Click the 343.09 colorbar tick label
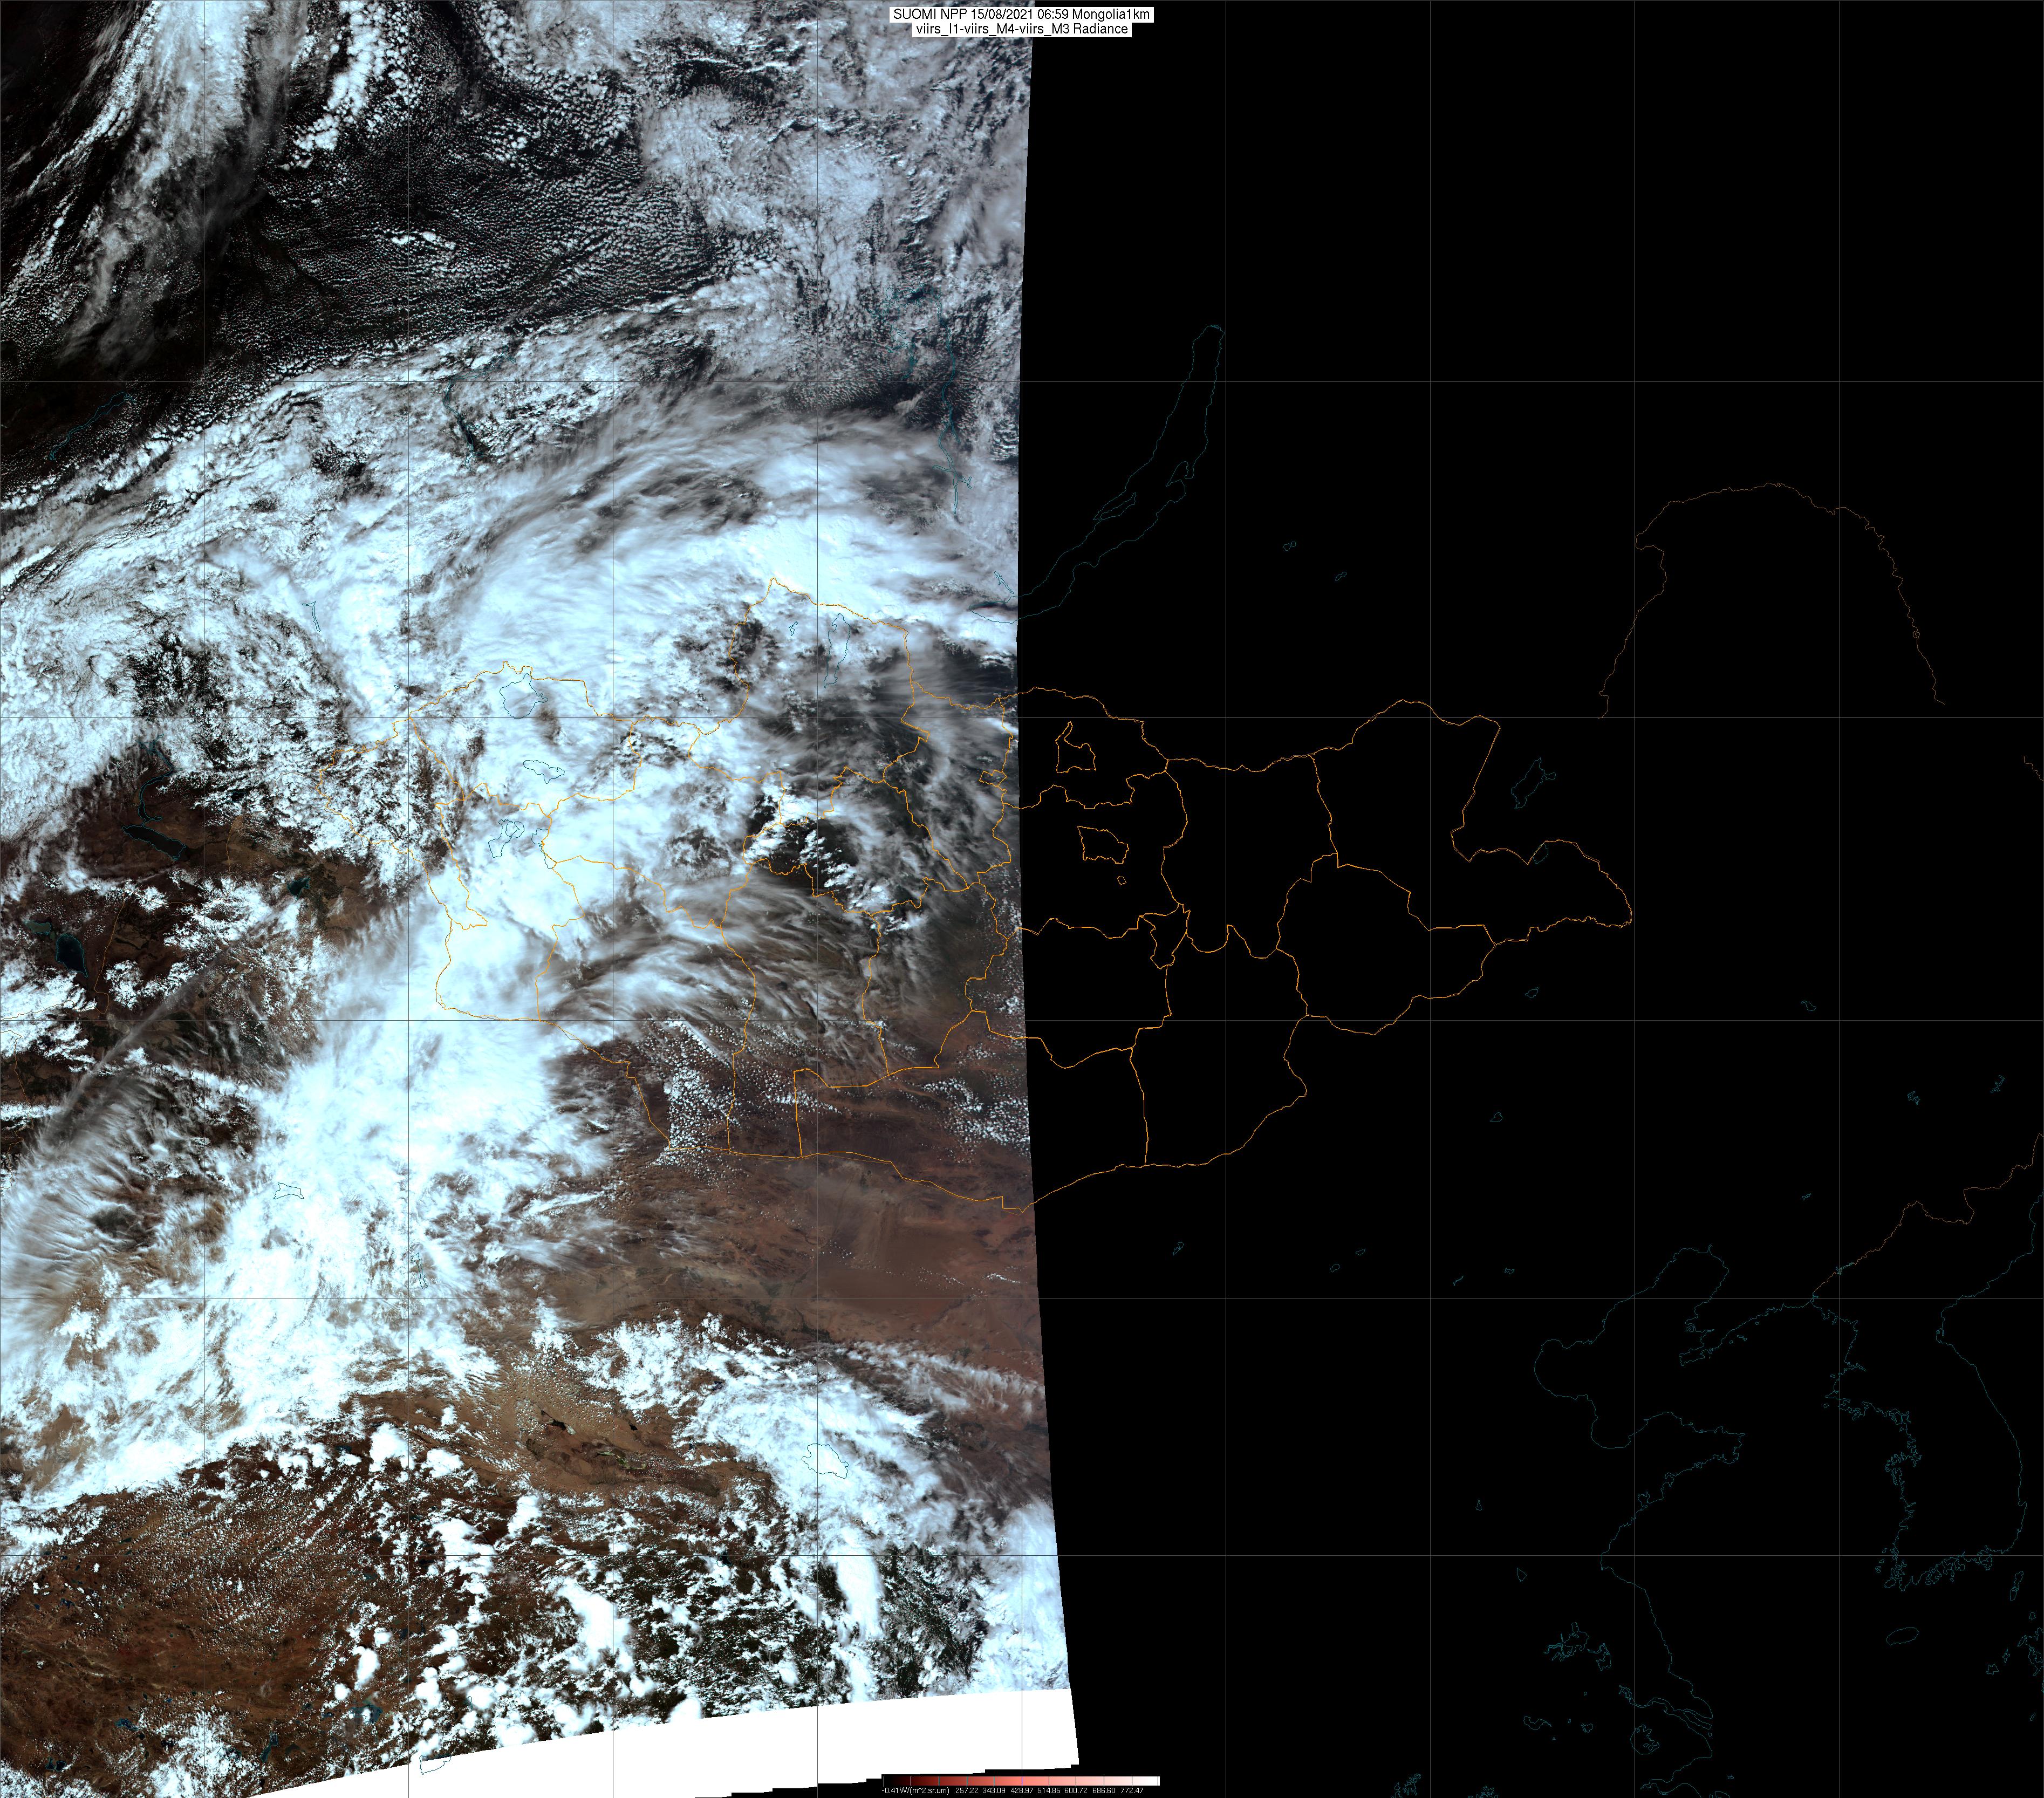 [994, 1790]
